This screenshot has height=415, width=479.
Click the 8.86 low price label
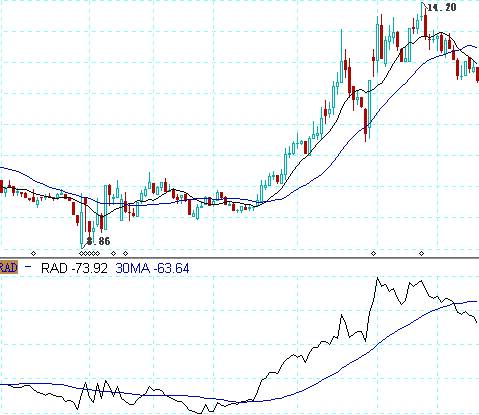[98, 241]
